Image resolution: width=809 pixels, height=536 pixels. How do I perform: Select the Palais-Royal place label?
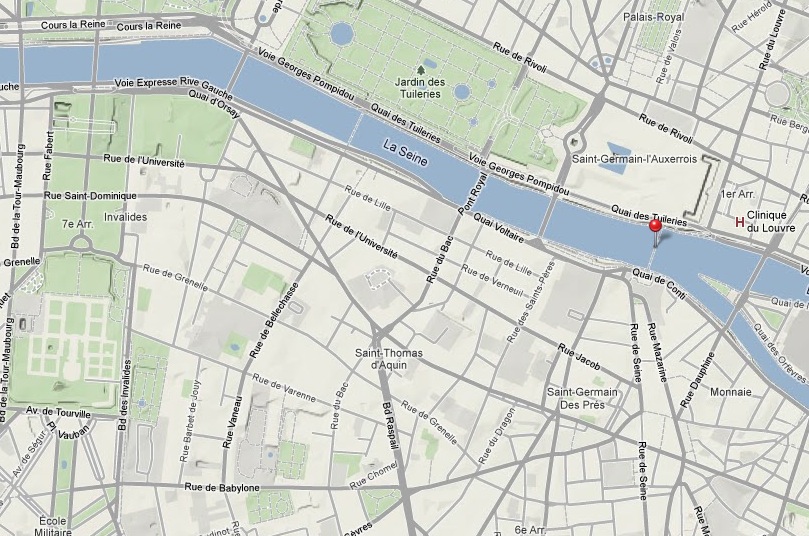coord(654,17)
